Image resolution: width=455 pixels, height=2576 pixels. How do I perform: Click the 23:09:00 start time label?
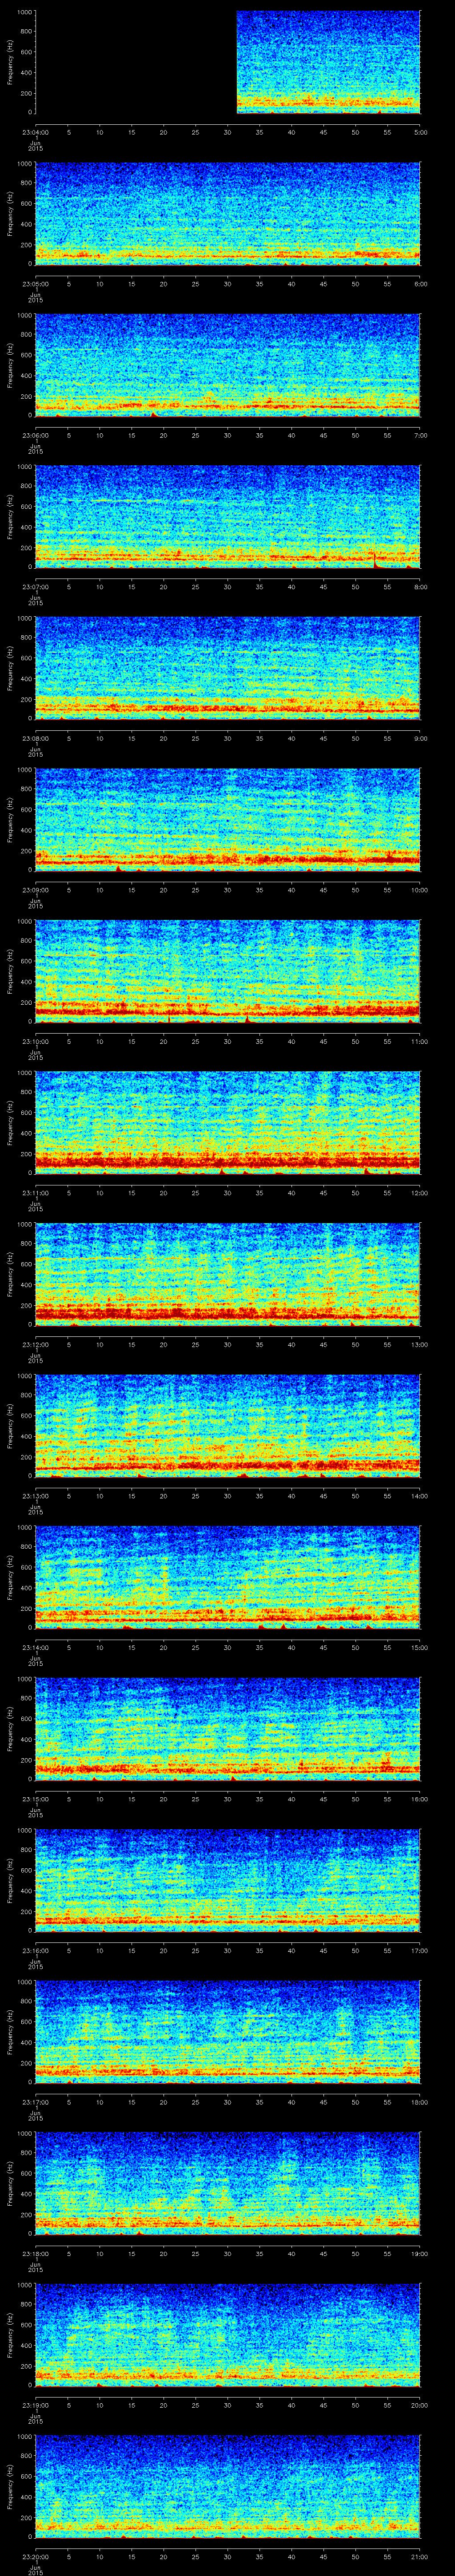click(35, 890)
